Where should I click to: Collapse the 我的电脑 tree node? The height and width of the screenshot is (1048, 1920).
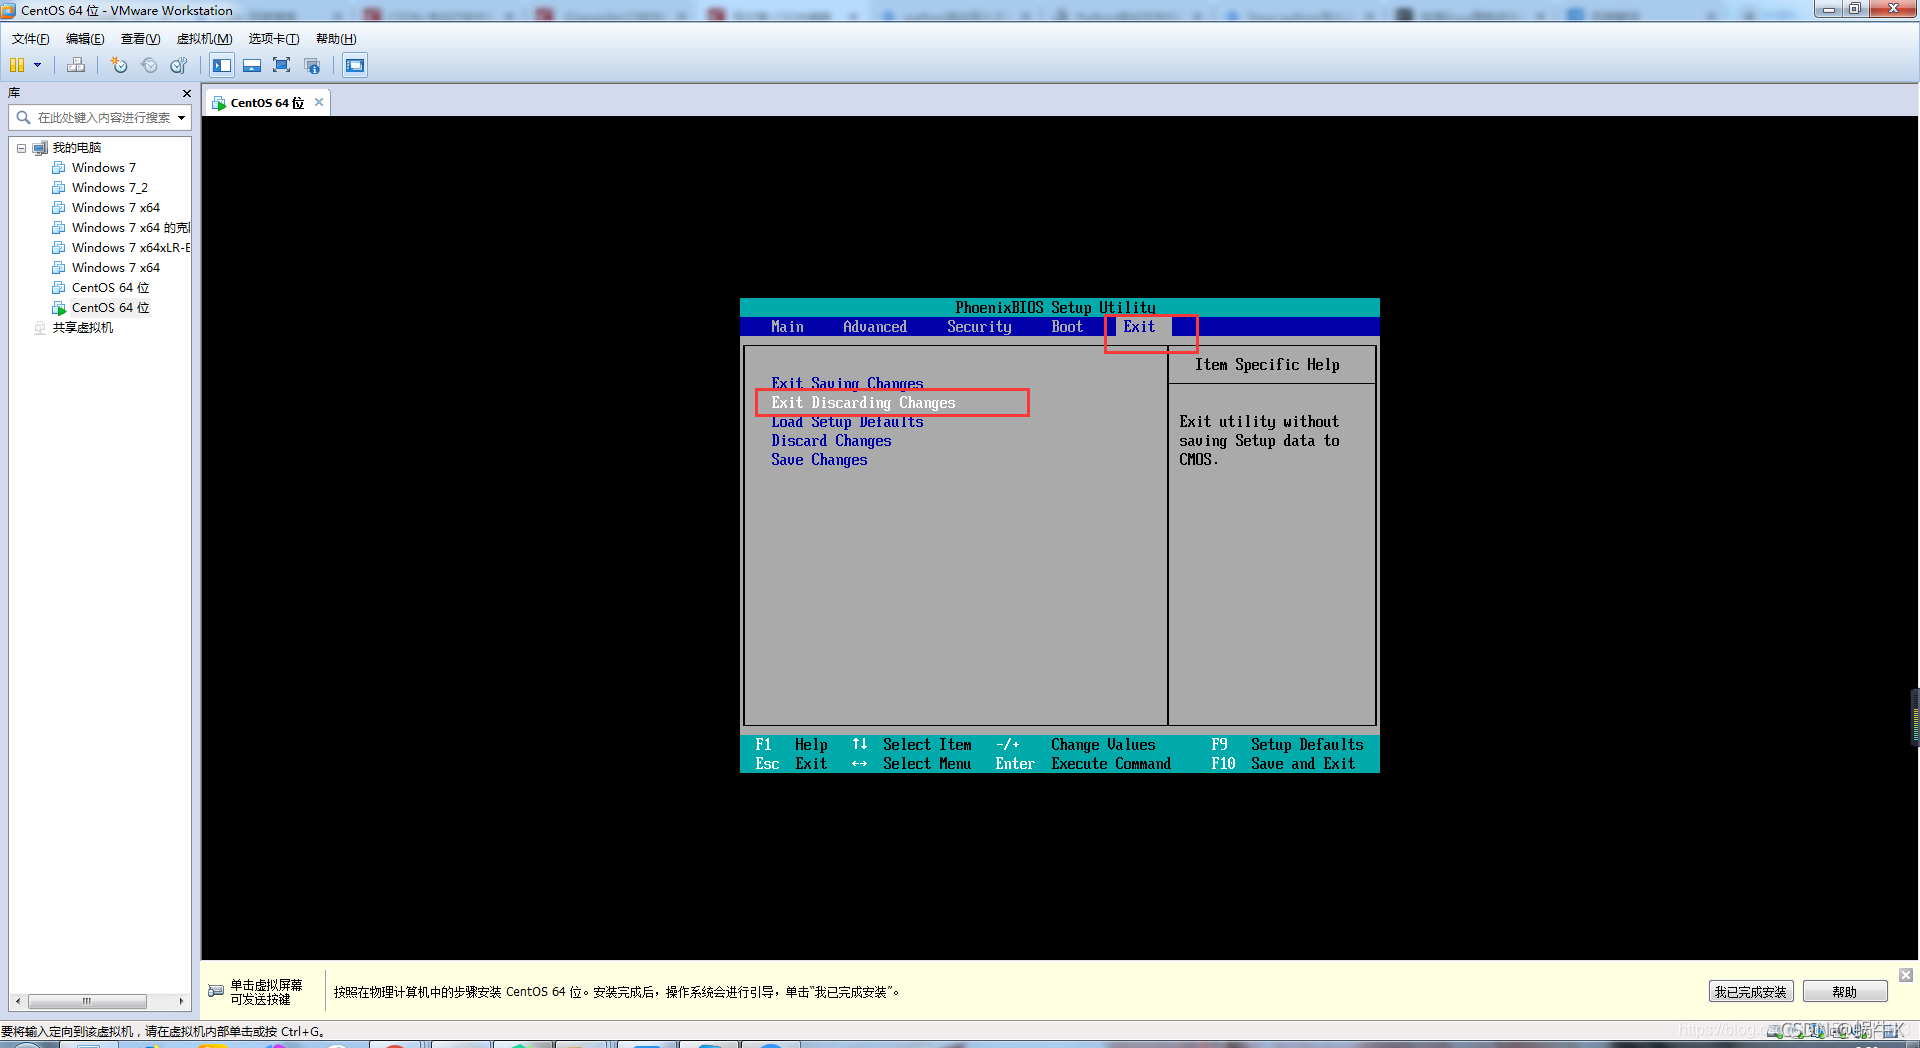[x=21, y=148]
